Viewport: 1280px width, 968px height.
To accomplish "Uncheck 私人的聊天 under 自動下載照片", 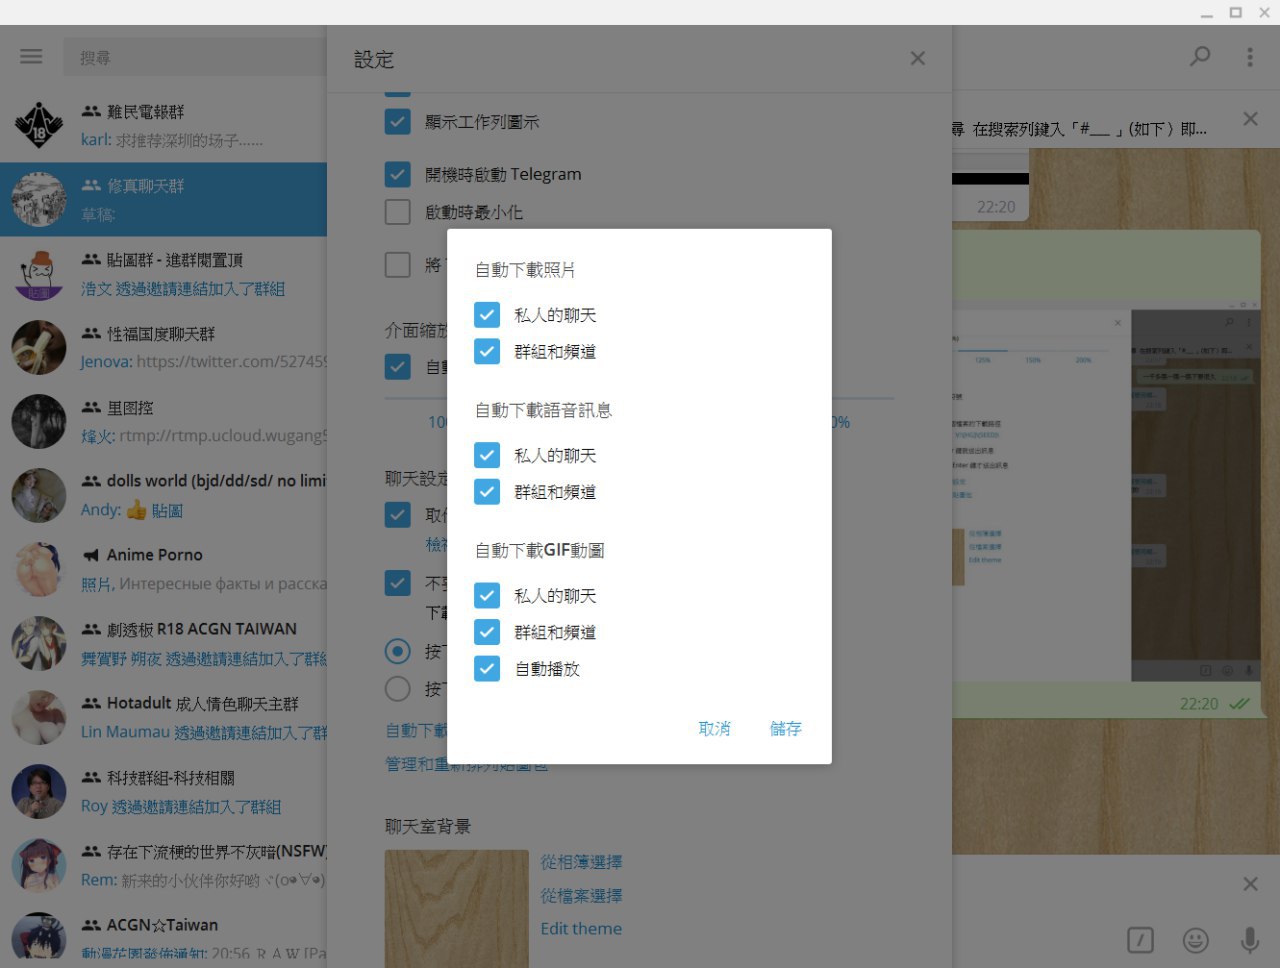I will click(x=487, y=315).
